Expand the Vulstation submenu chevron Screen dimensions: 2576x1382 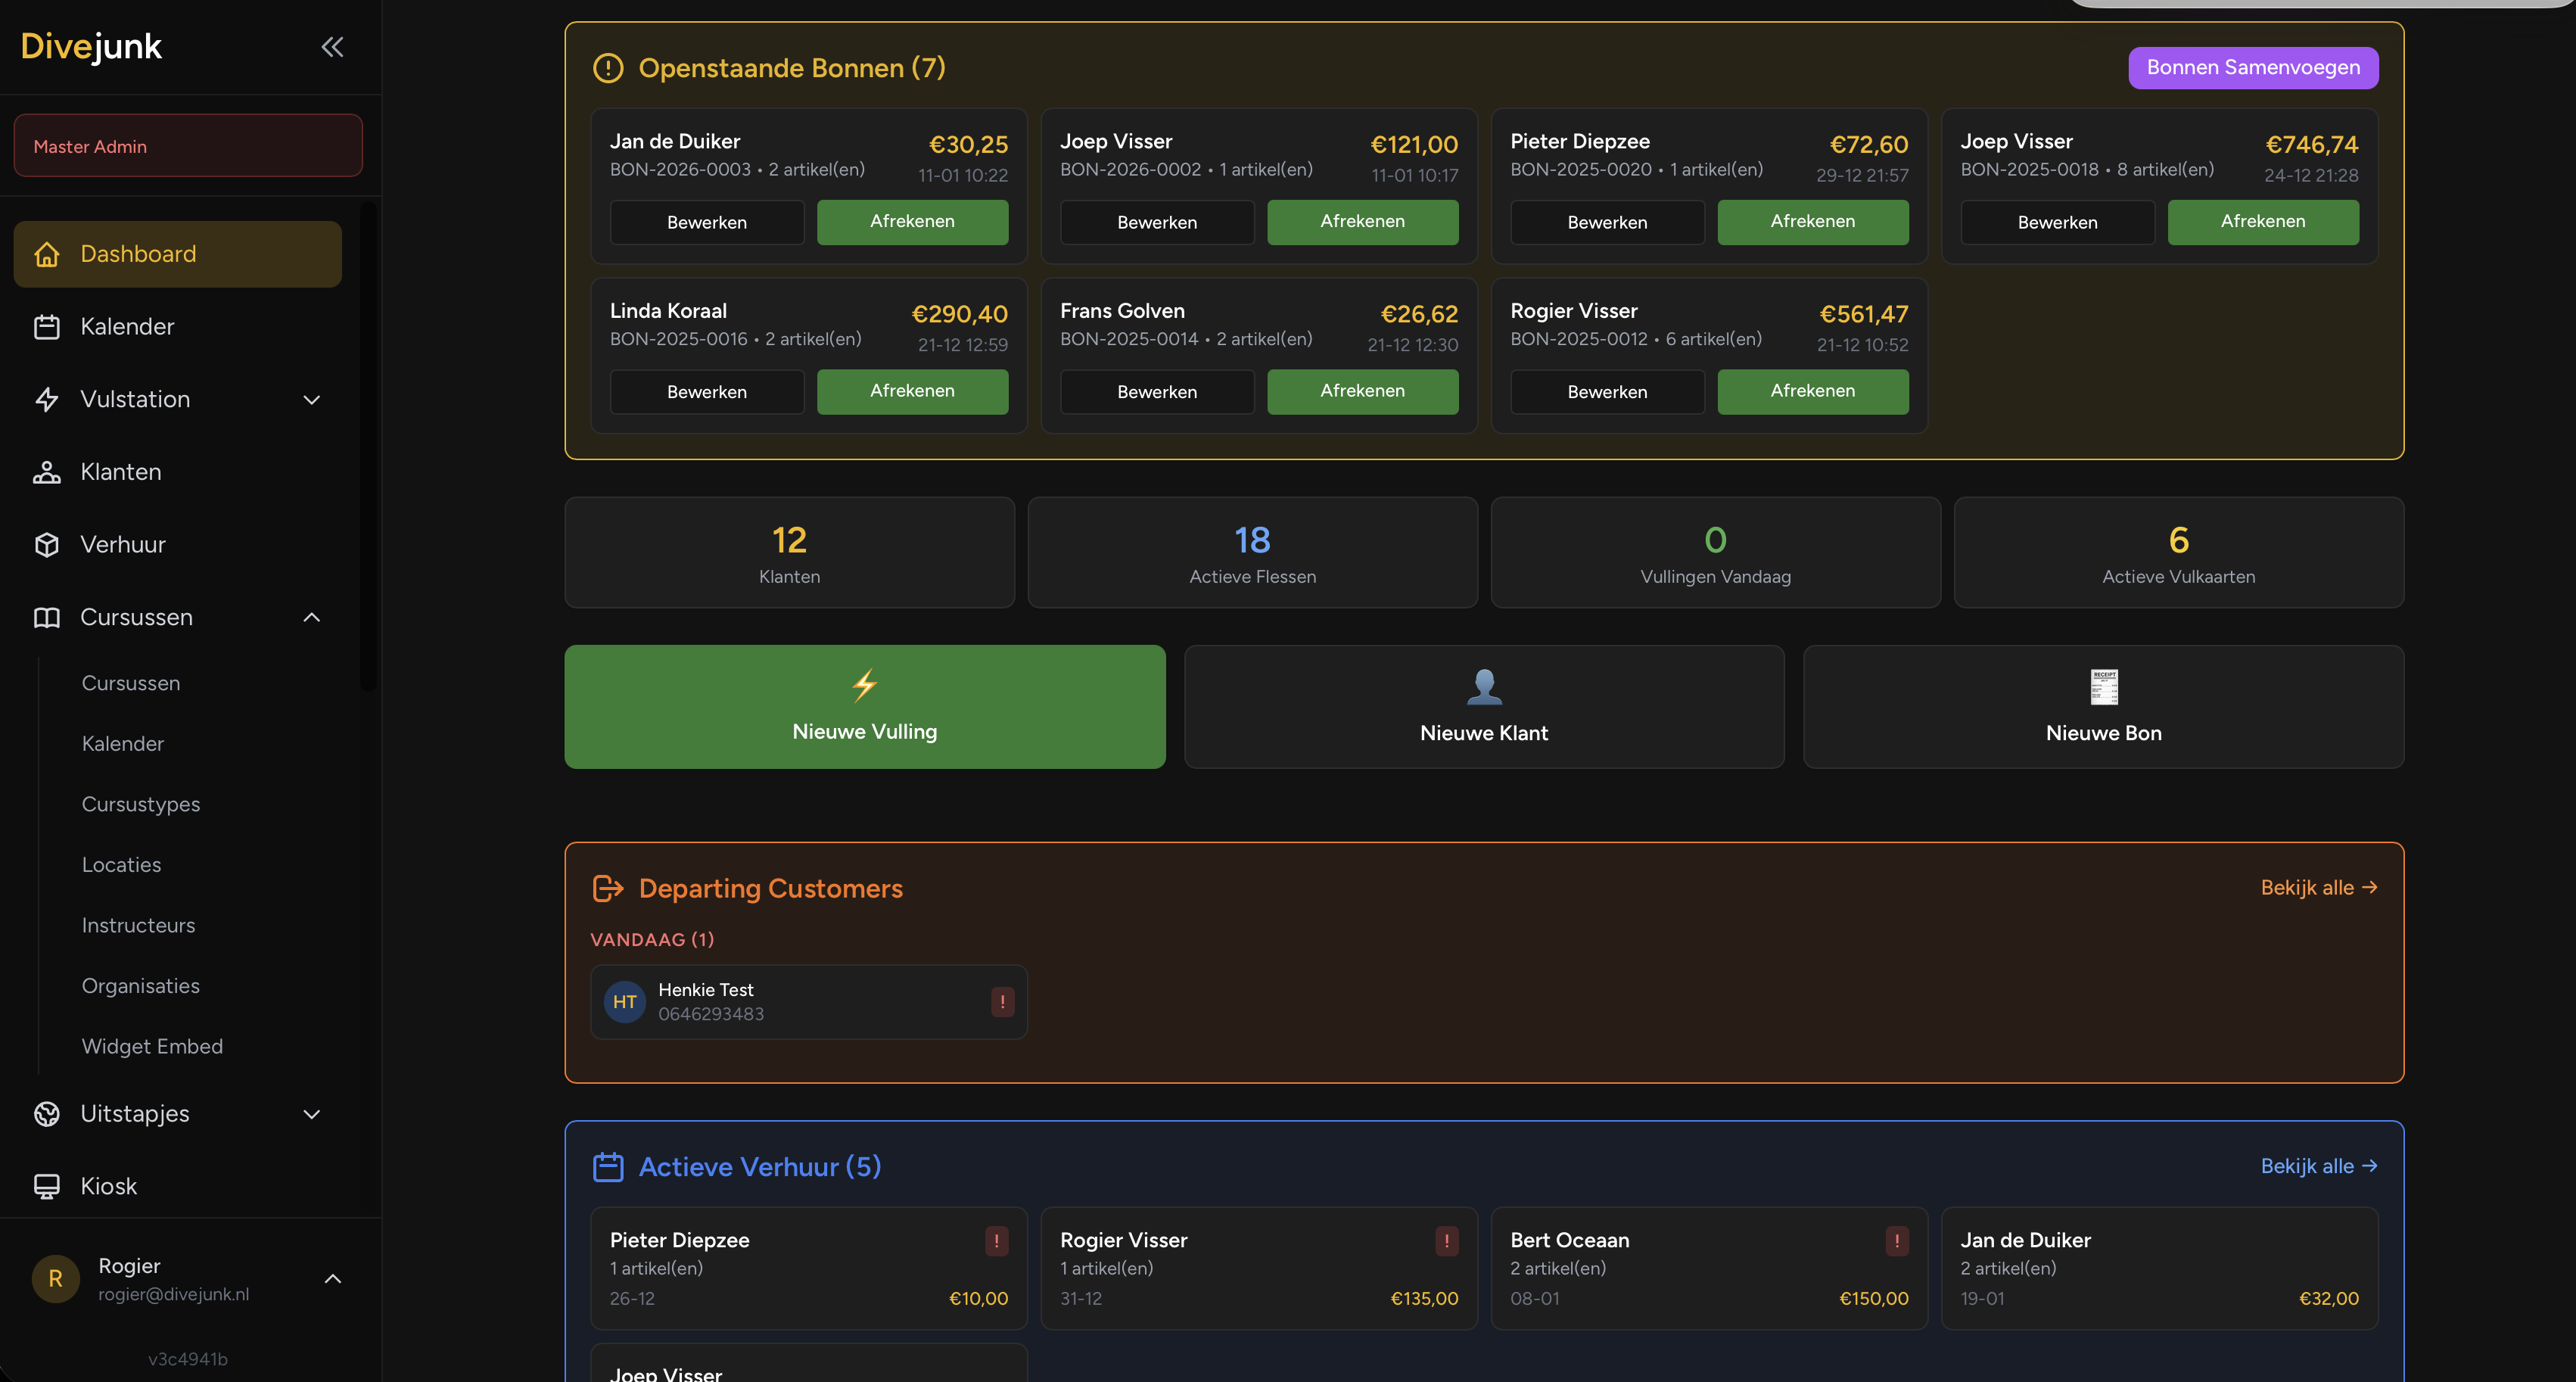(312, 400)
